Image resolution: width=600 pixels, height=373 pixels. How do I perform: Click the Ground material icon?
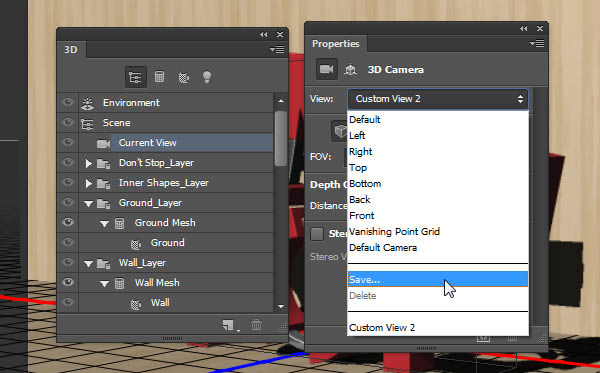coord(135,244)
